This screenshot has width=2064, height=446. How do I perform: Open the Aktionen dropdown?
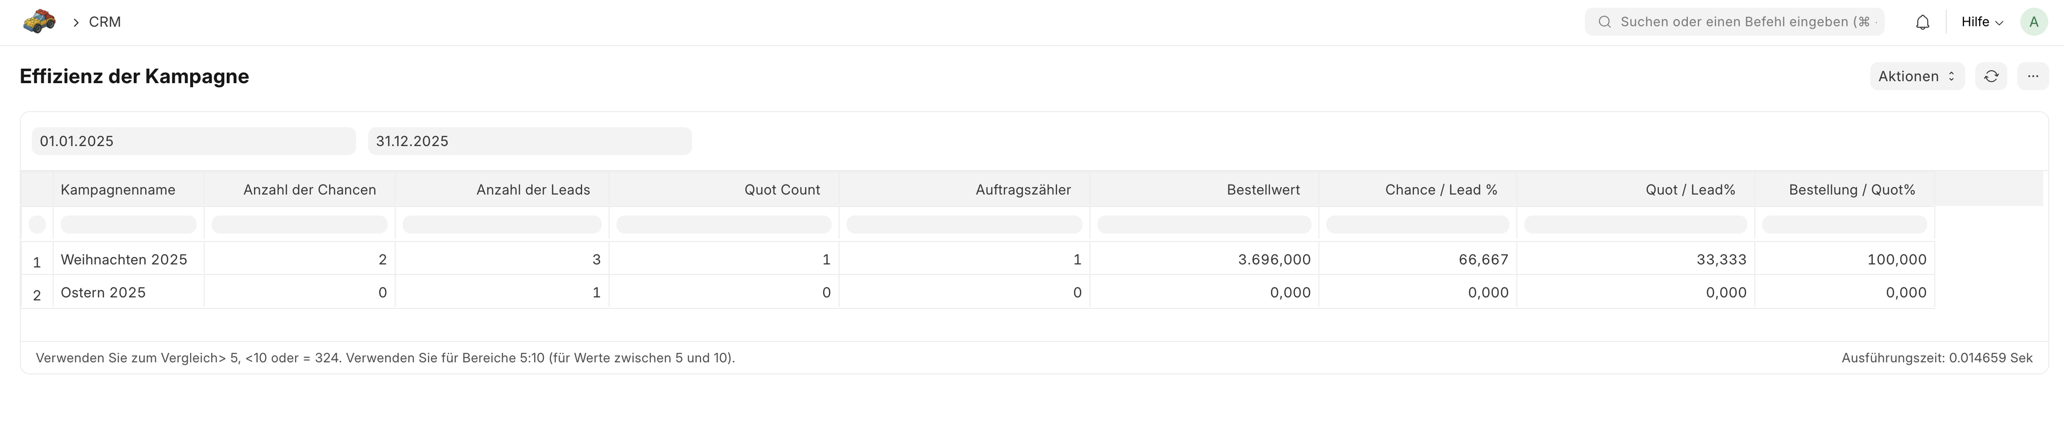1916,76
